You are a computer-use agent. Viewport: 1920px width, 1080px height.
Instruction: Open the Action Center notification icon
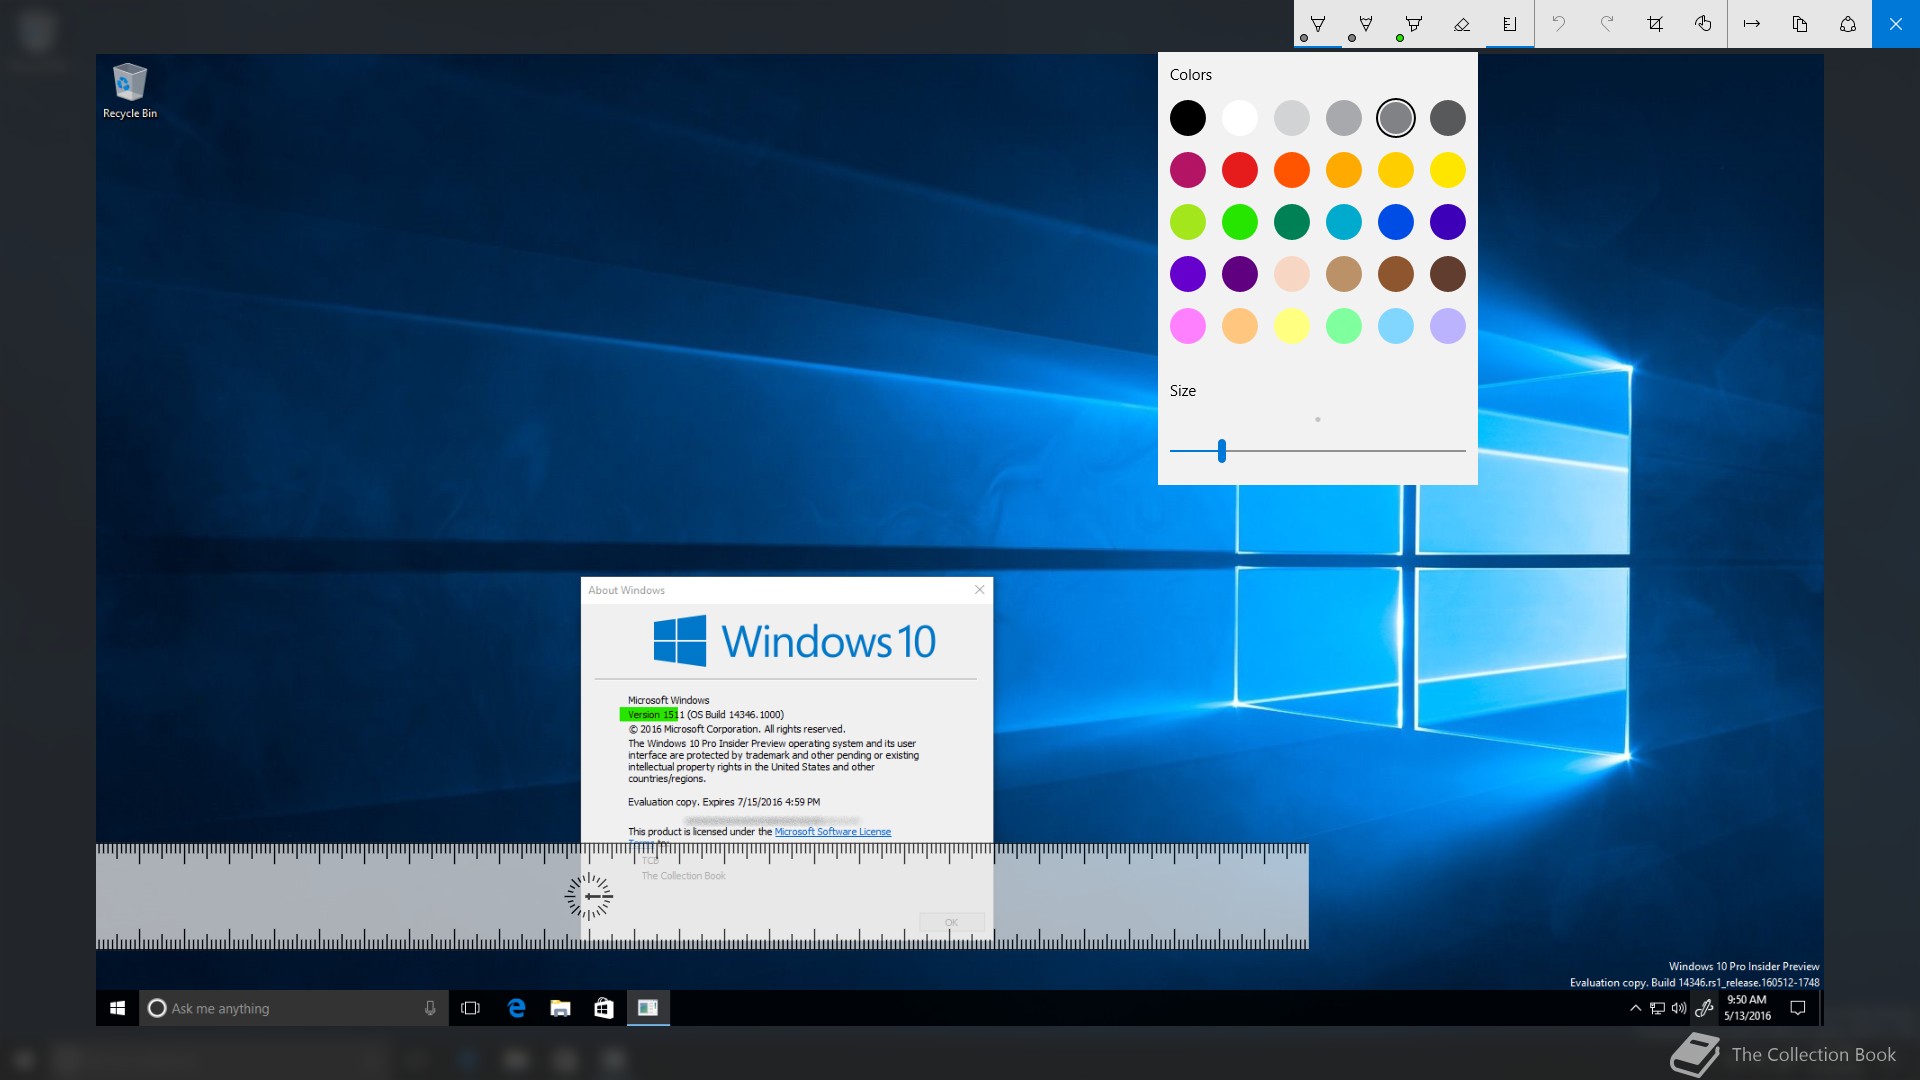click(x=1798, y=1008)
